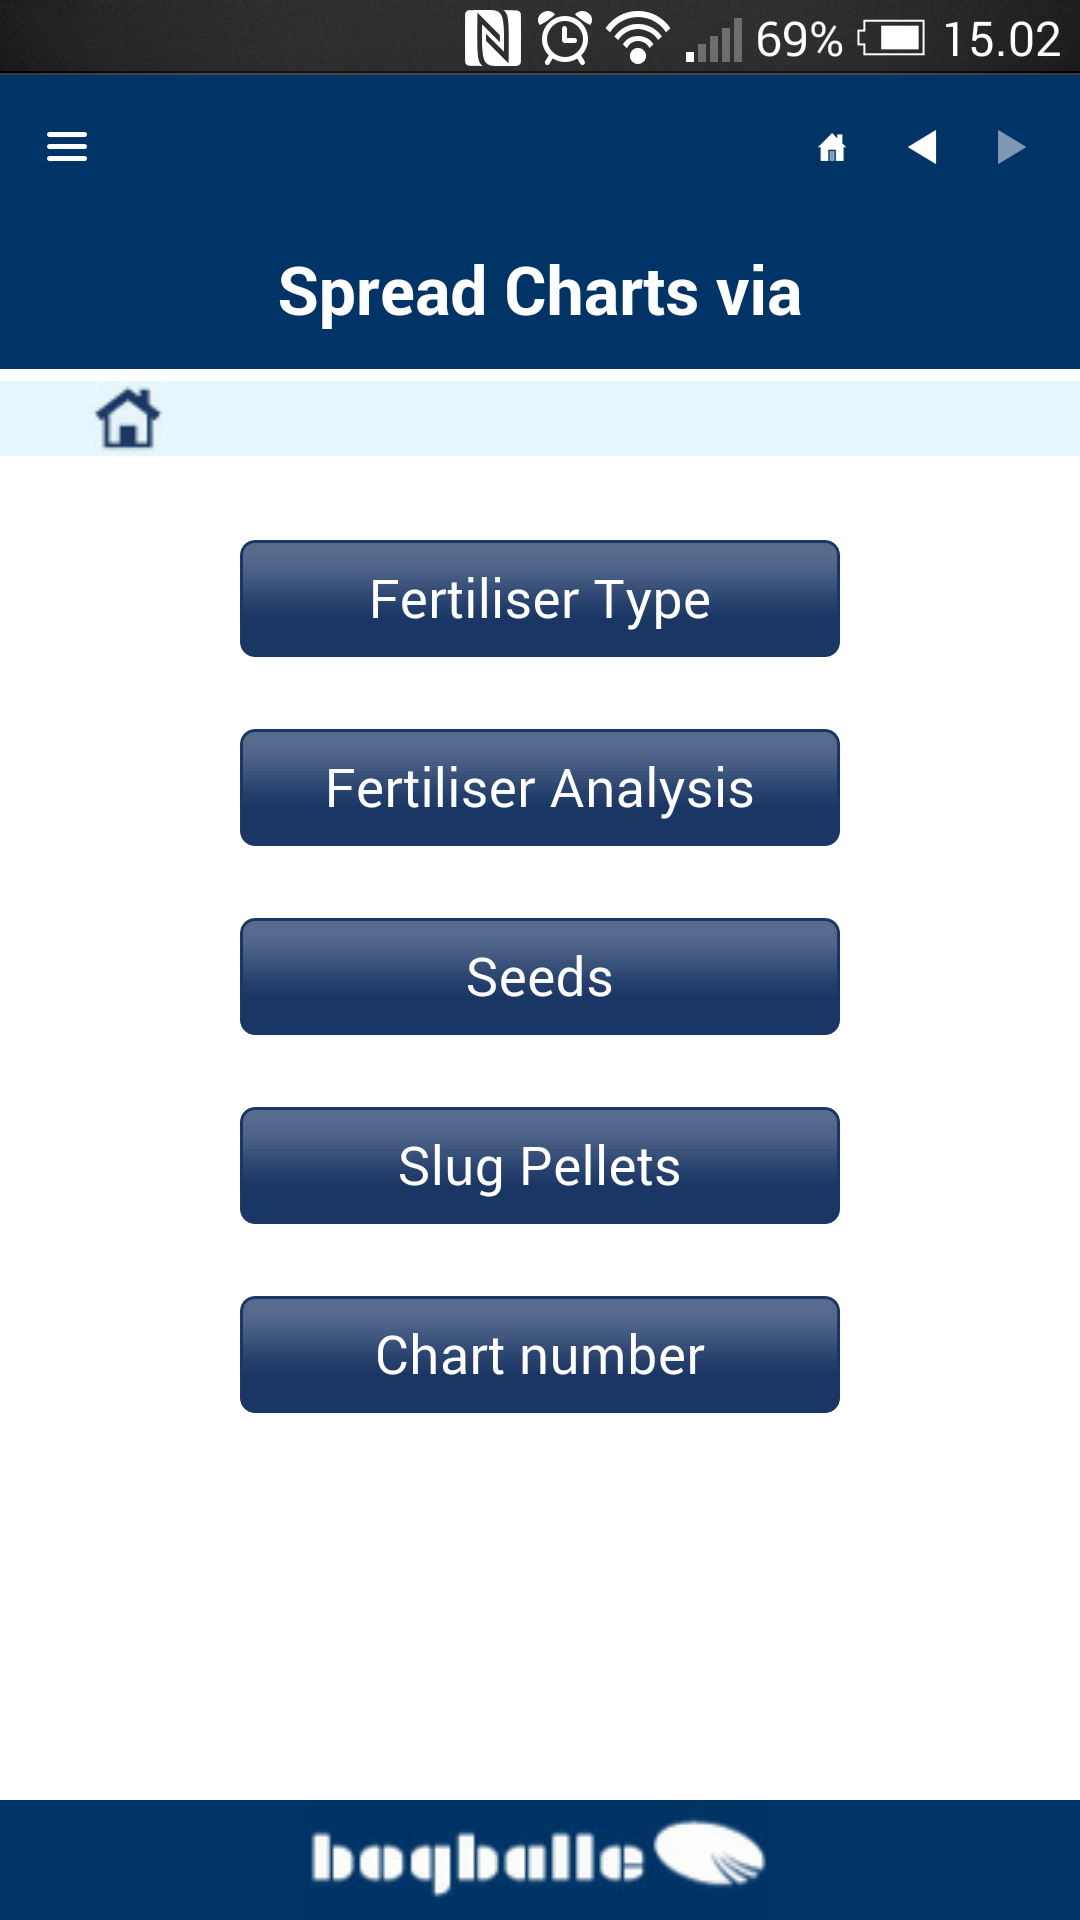This screenshot has height=1920, width=1080.
Task: Tap the NFC status bar icon
Action: pyautogui.click(x=492, y=38)
